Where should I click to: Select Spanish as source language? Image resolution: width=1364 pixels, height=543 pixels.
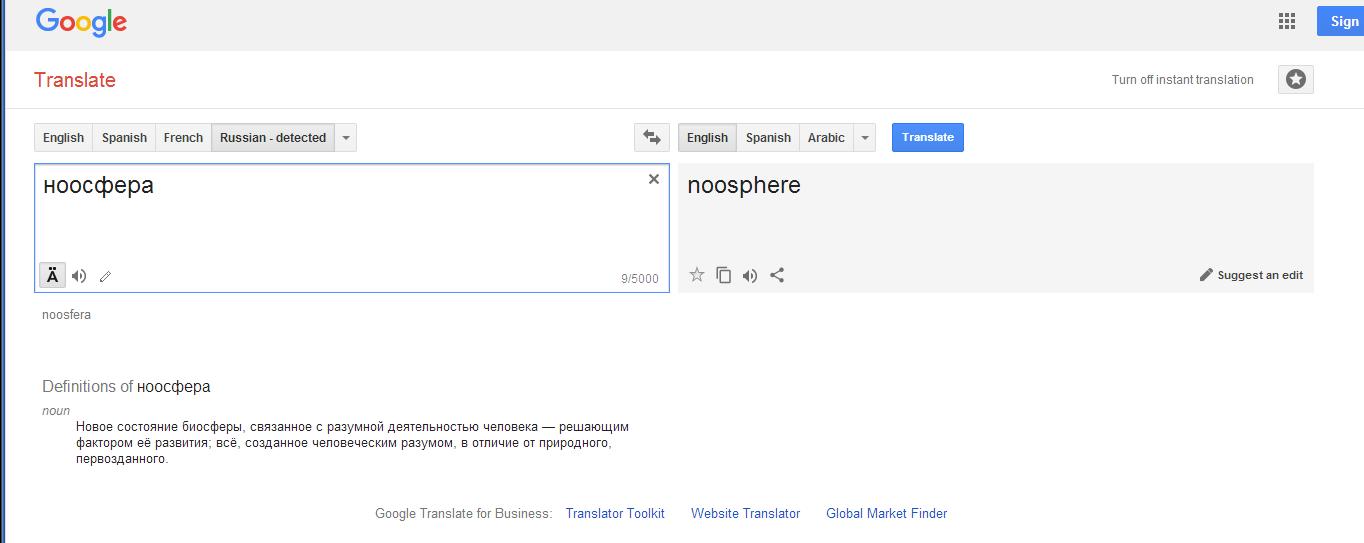pyautogui.click(x=124, y=138)
